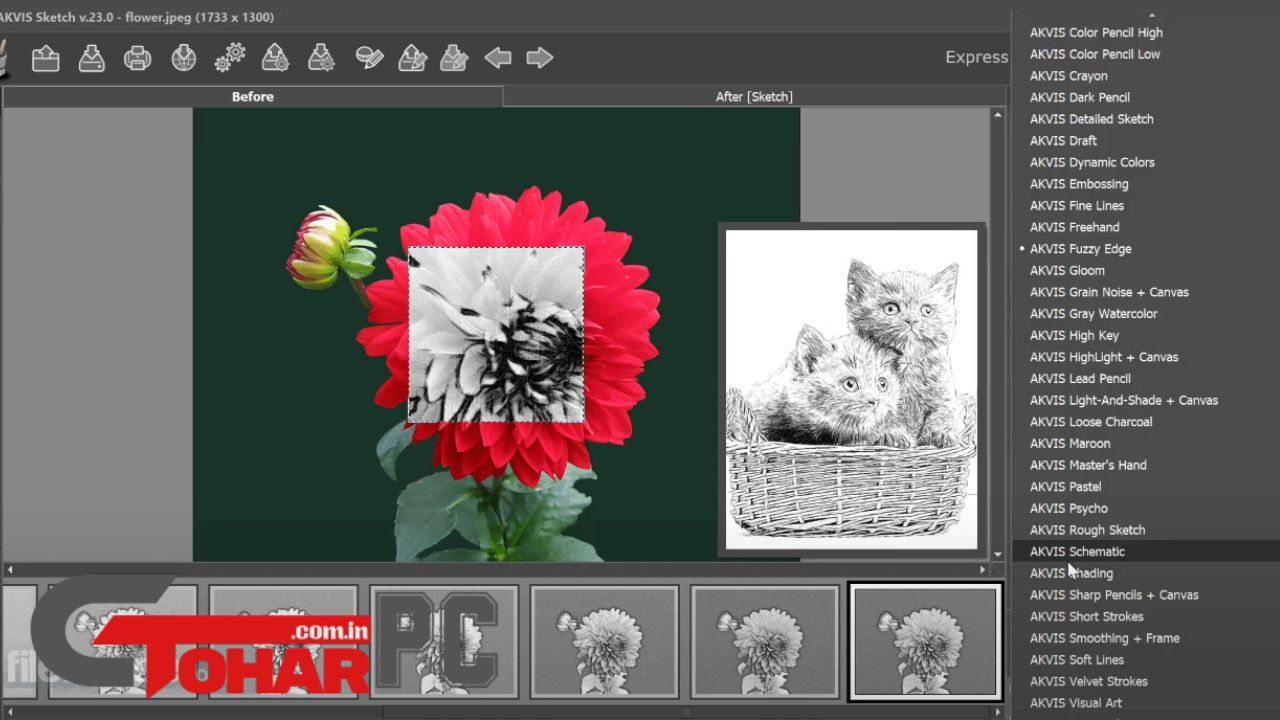1280x720 pixels.
Task: Select the checked AKVIS Fuzzy Edge preset
Action: 1080,249
